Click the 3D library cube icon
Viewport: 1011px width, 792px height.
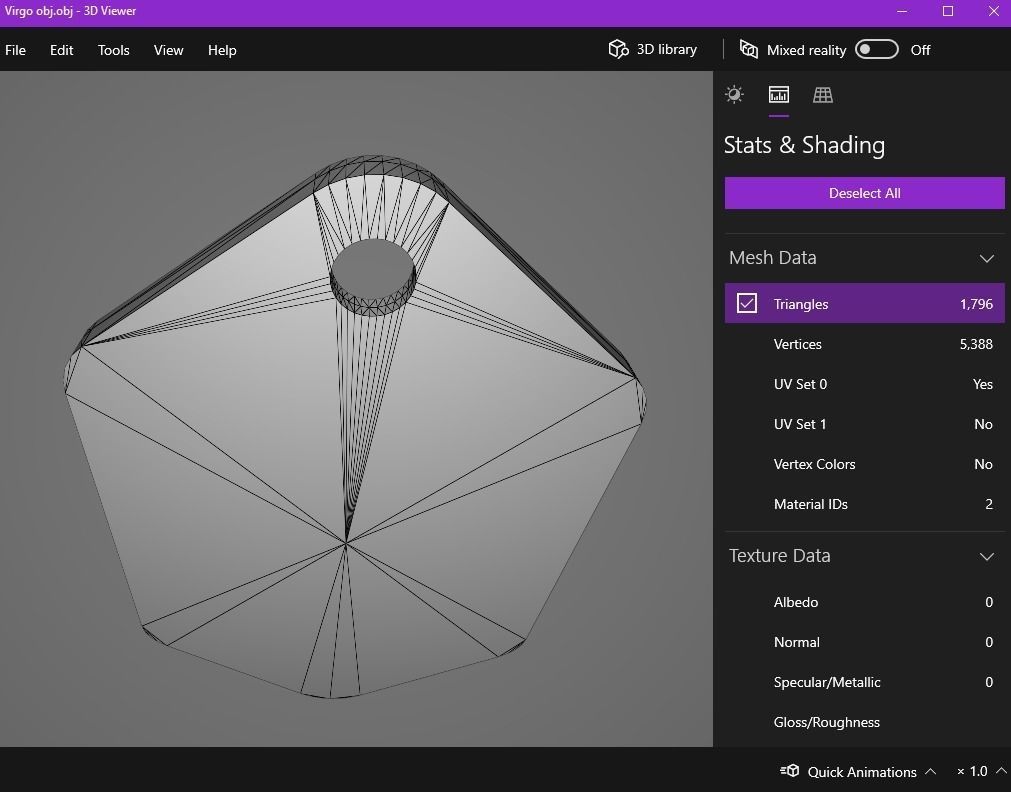(x=618, y=50)
